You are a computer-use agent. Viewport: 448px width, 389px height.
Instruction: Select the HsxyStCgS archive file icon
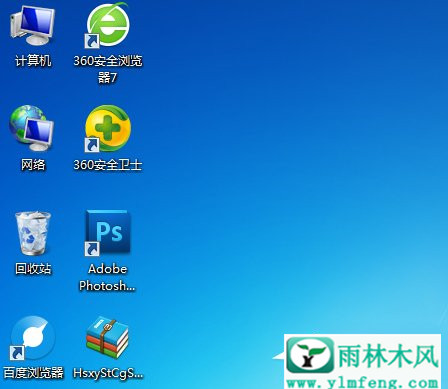pyautogui.click(x=108, y=338)
